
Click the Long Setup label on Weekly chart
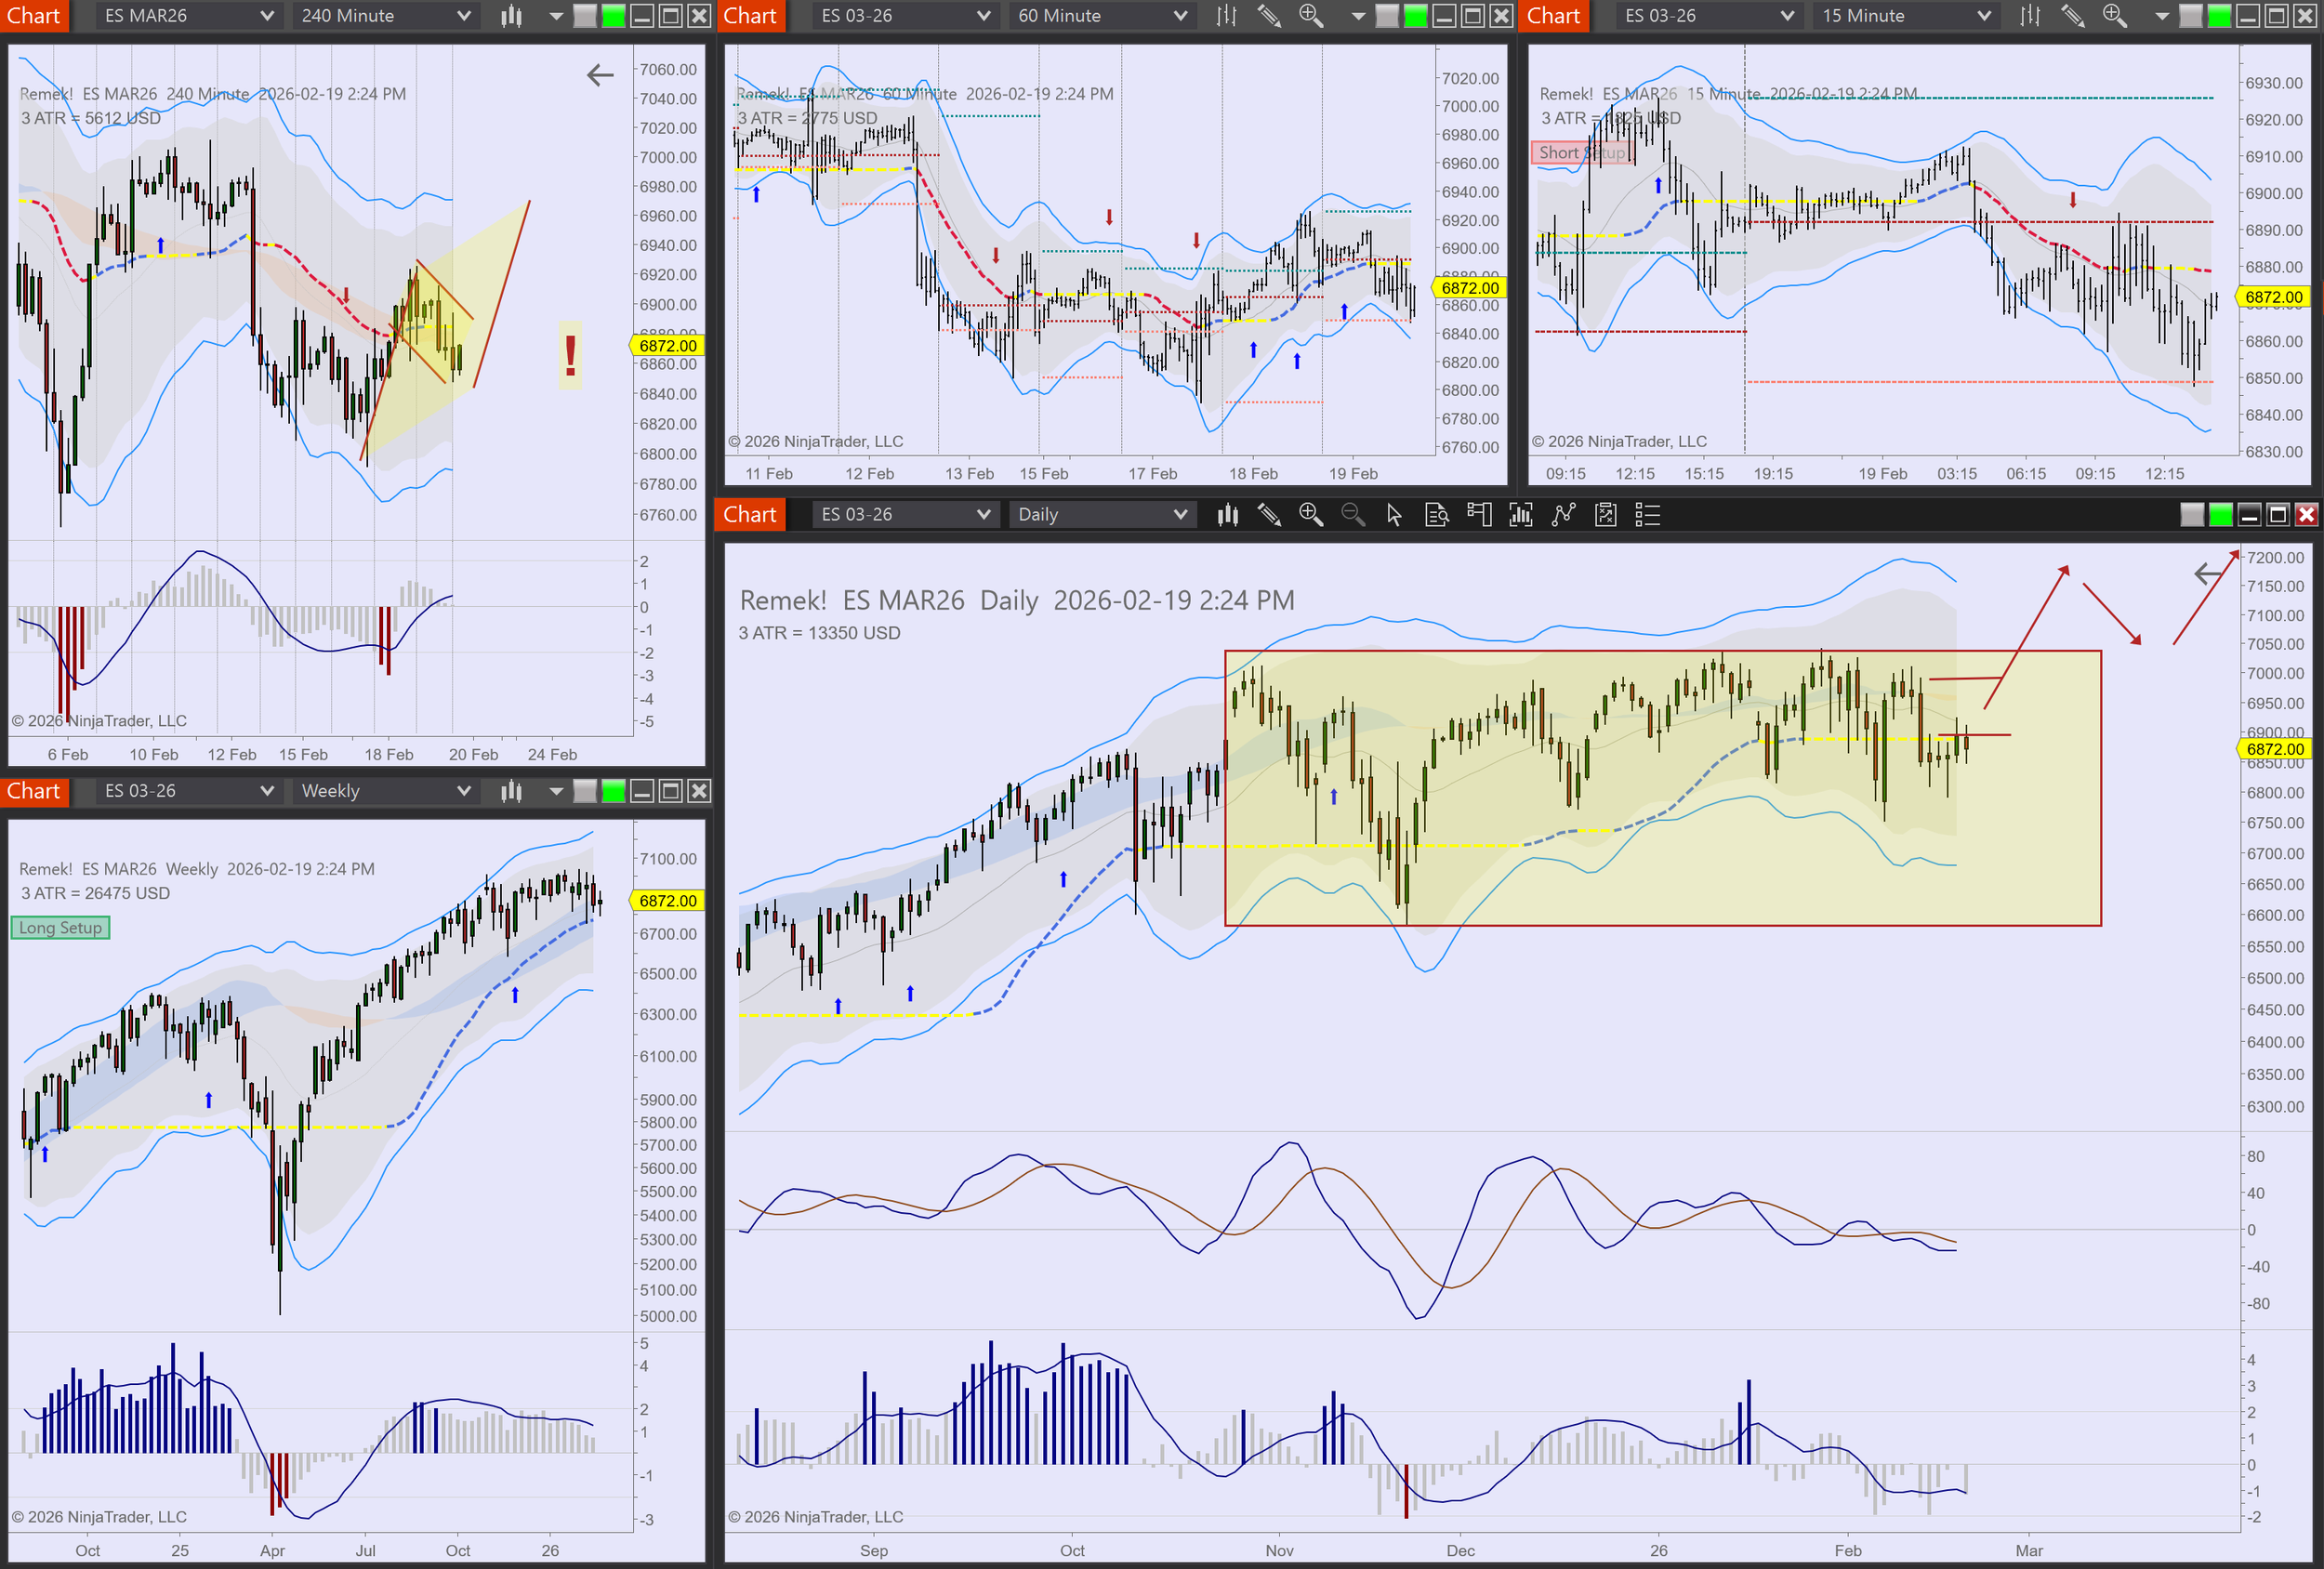point(60,928)
